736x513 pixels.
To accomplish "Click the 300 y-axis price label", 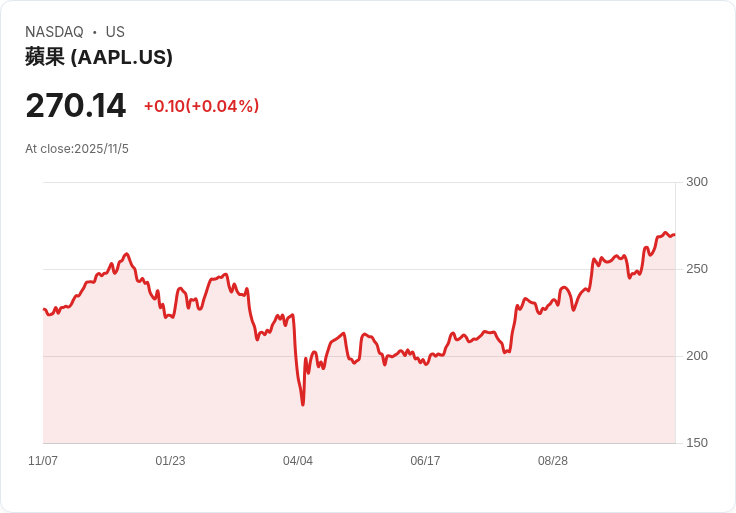I will [x=697, y=182].
